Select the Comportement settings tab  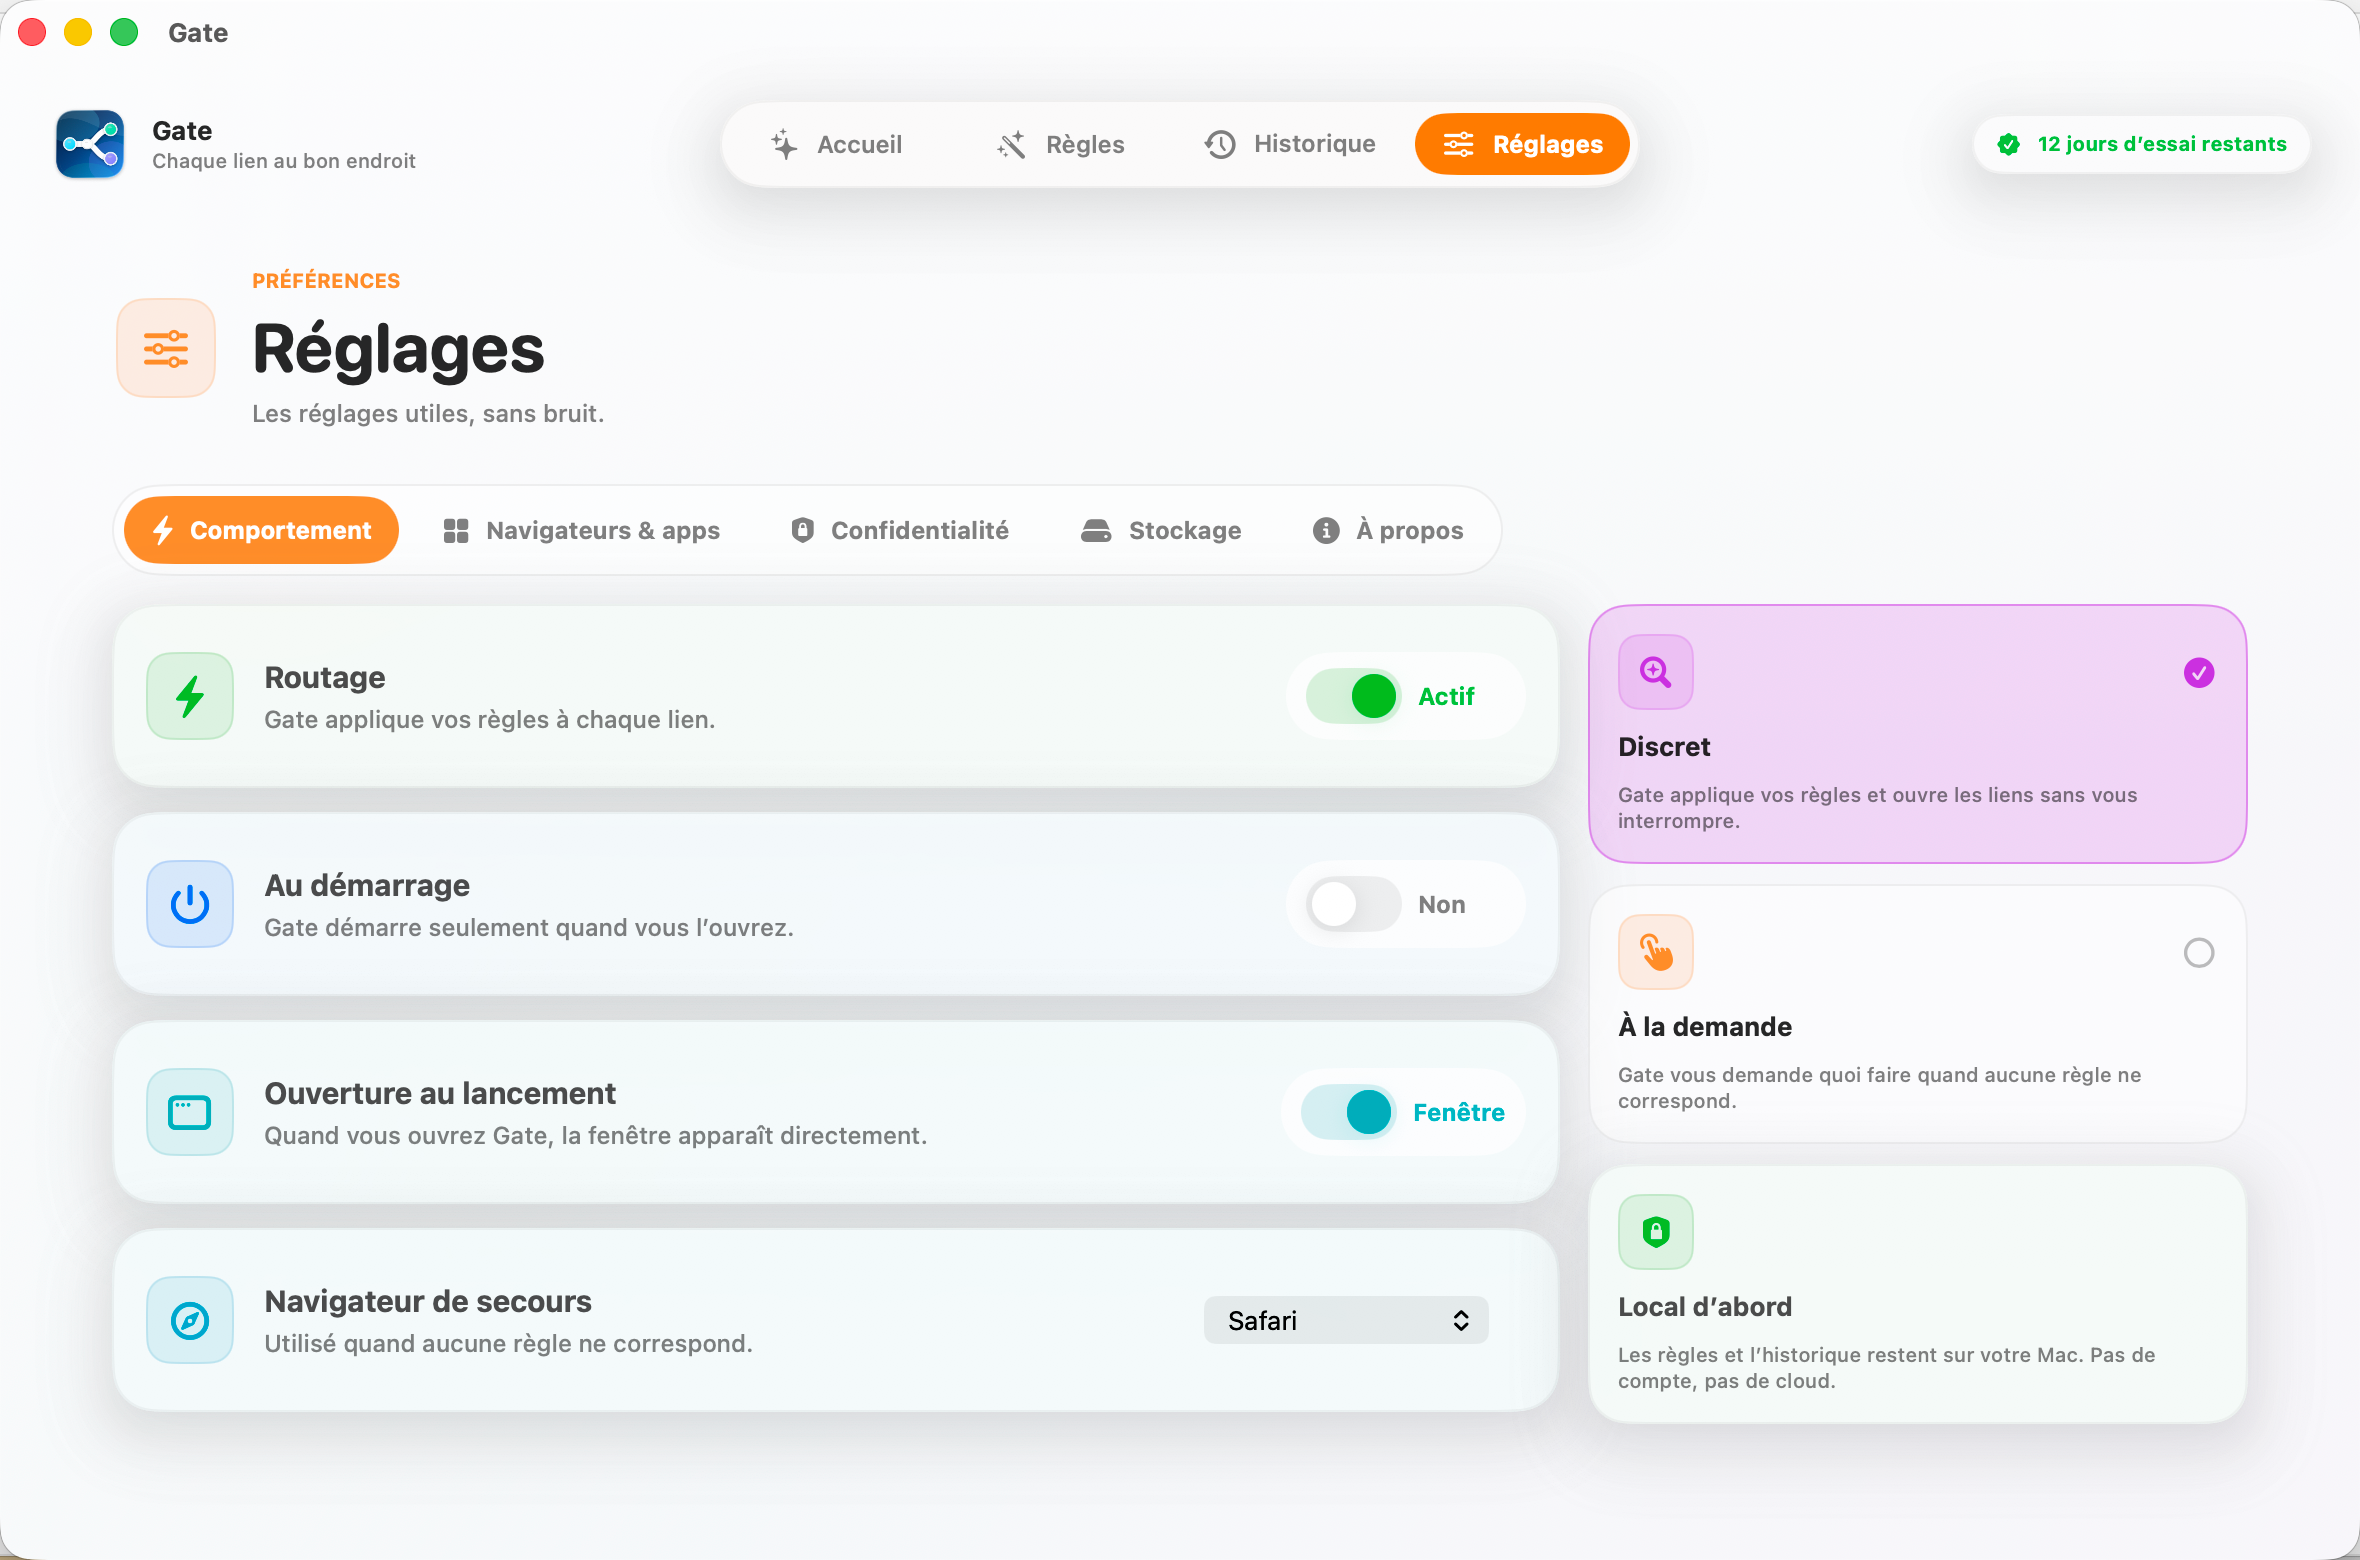261,530
